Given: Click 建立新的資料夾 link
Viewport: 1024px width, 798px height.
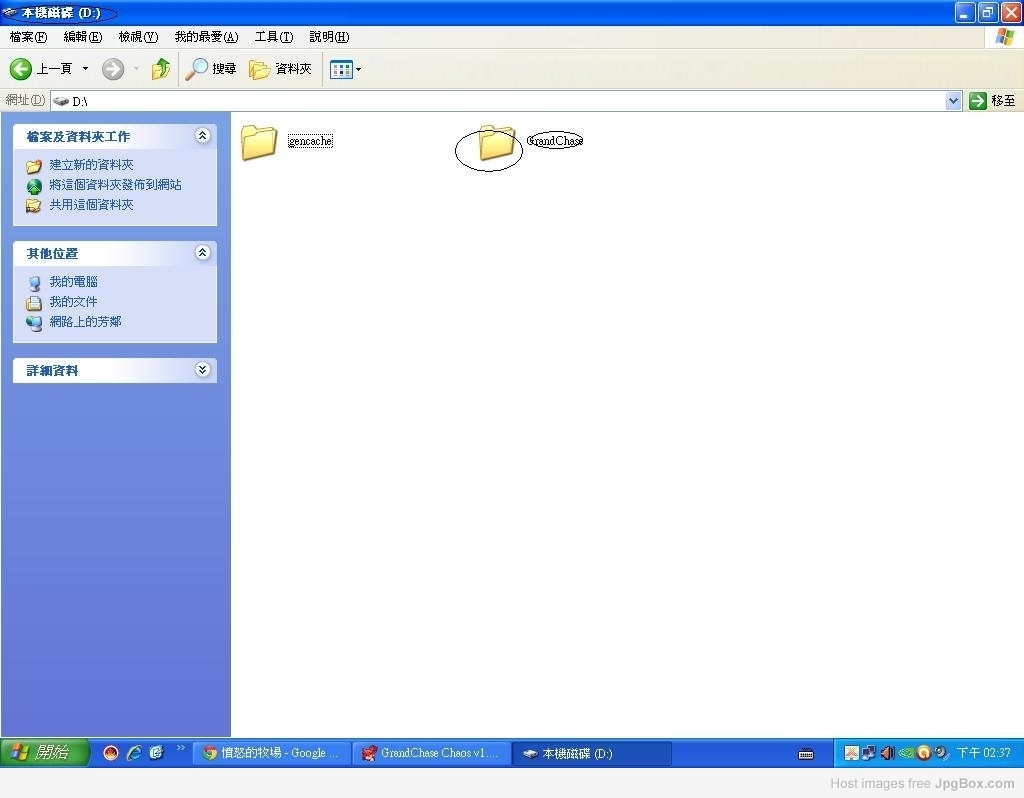Looking at the screenshot, I should click(x=91, y=165).
